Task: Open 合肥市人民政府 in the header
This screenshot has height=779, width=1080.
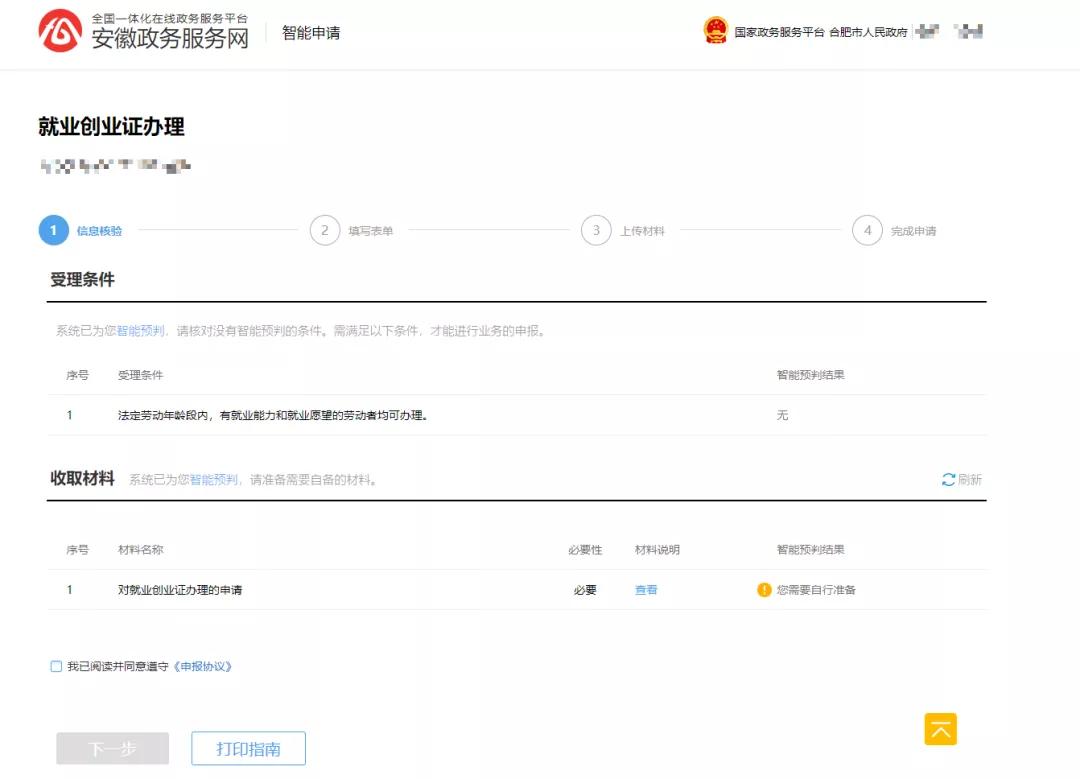Action: [x=866, y=31]
